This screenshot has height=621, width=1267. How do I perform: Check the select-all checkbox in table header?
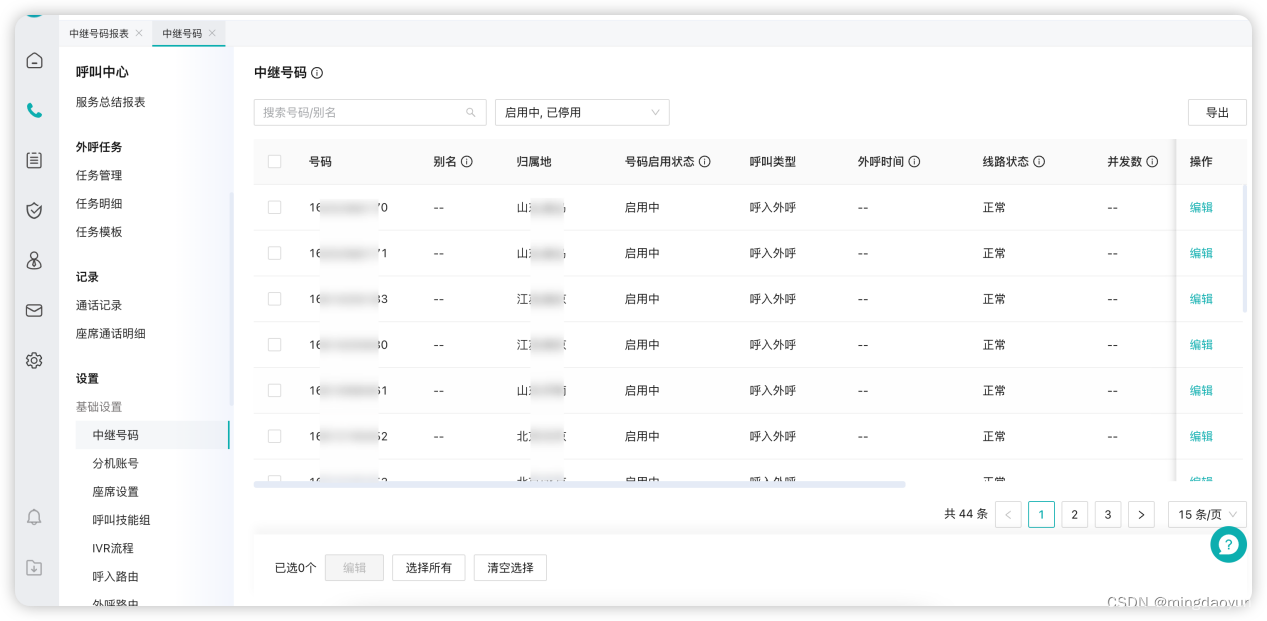pos(275,161)
